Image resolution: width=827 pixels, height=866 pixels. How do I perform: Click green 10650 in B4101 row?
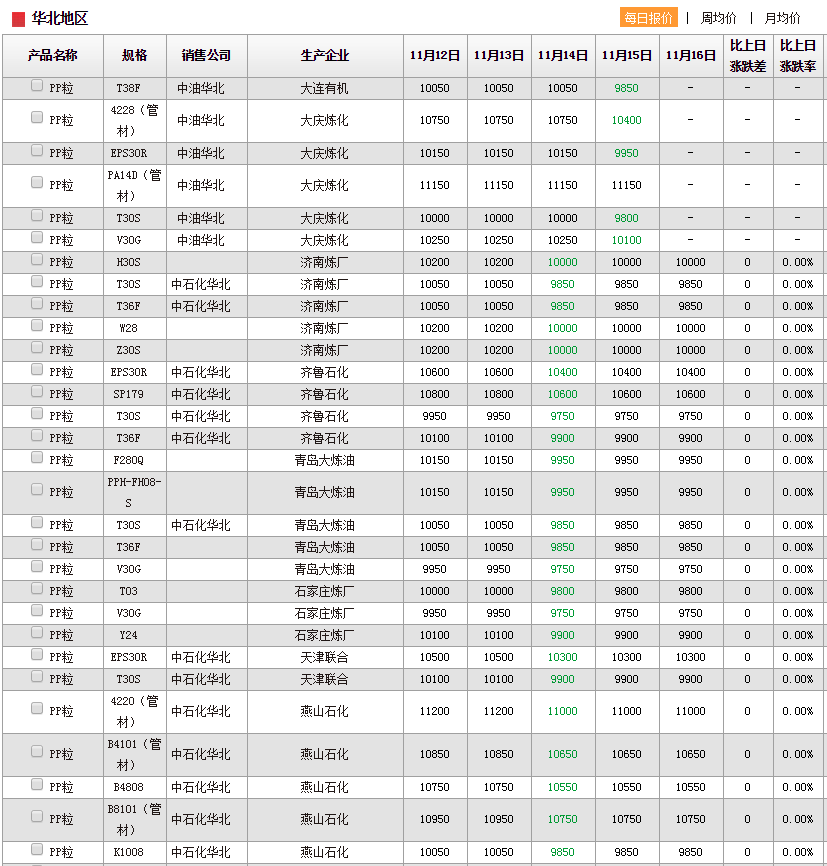pos(562,754)
